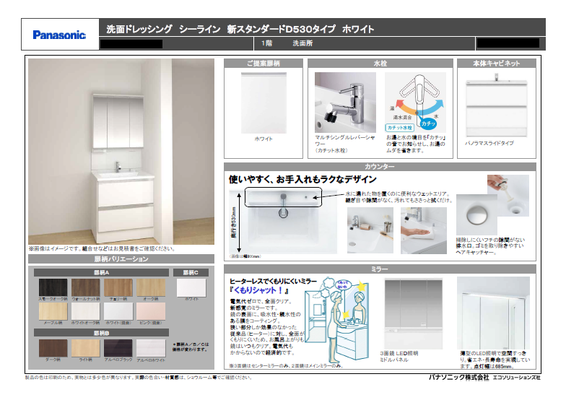Open the three-panel mirror LED image
This screenshot has width=566, height=400.
(413, 314)
